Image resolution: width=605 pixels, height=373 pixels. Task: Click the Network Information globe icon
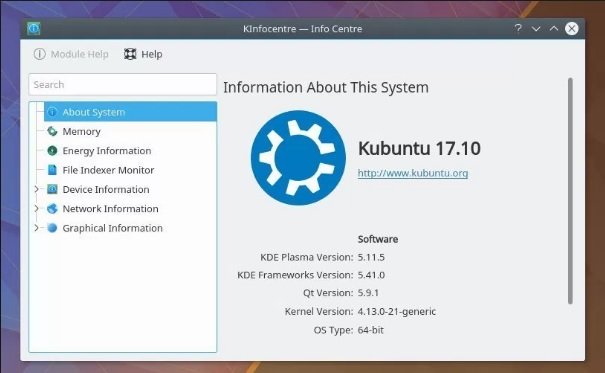(x=52, y=209)
